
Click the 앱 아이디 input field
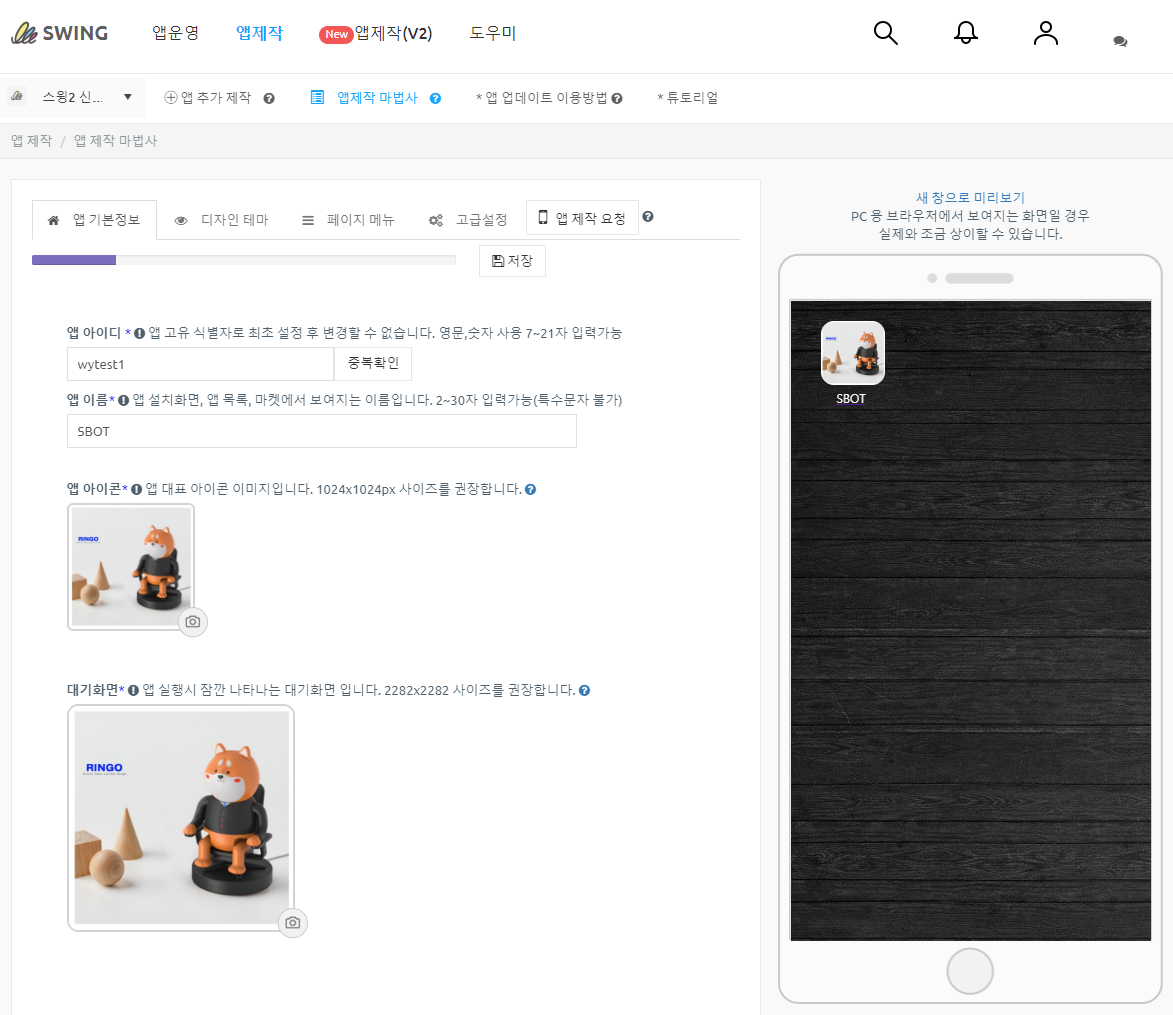point(200,364)
